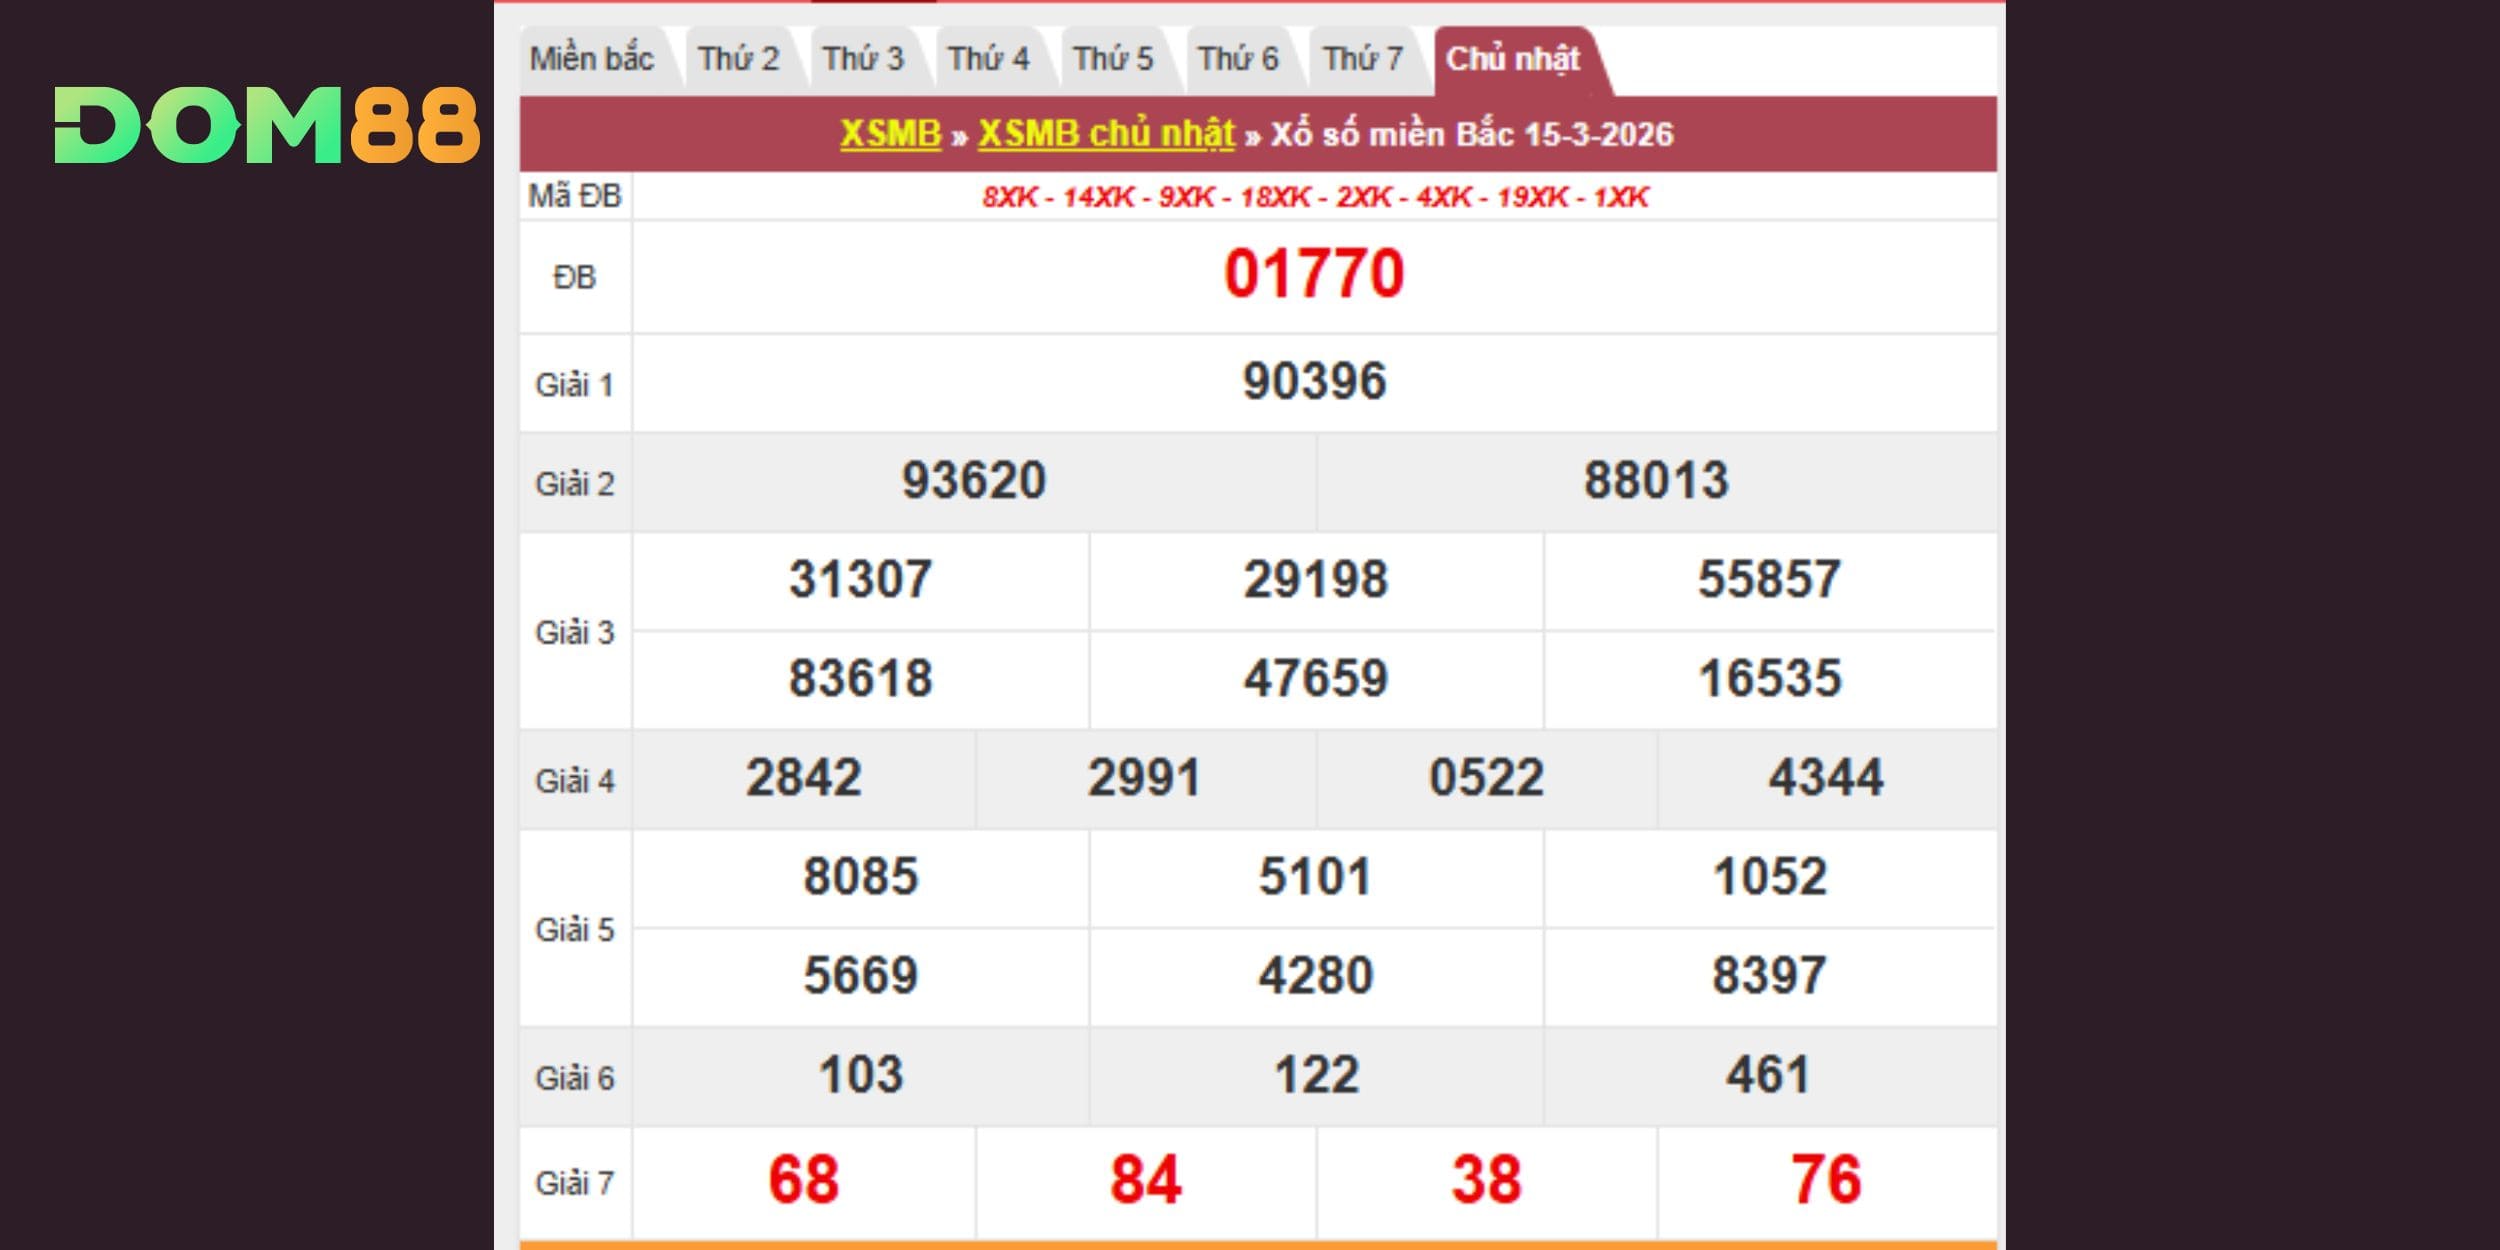
Task: Click Giải 7 red number 68
Action: coord(803,1180)
